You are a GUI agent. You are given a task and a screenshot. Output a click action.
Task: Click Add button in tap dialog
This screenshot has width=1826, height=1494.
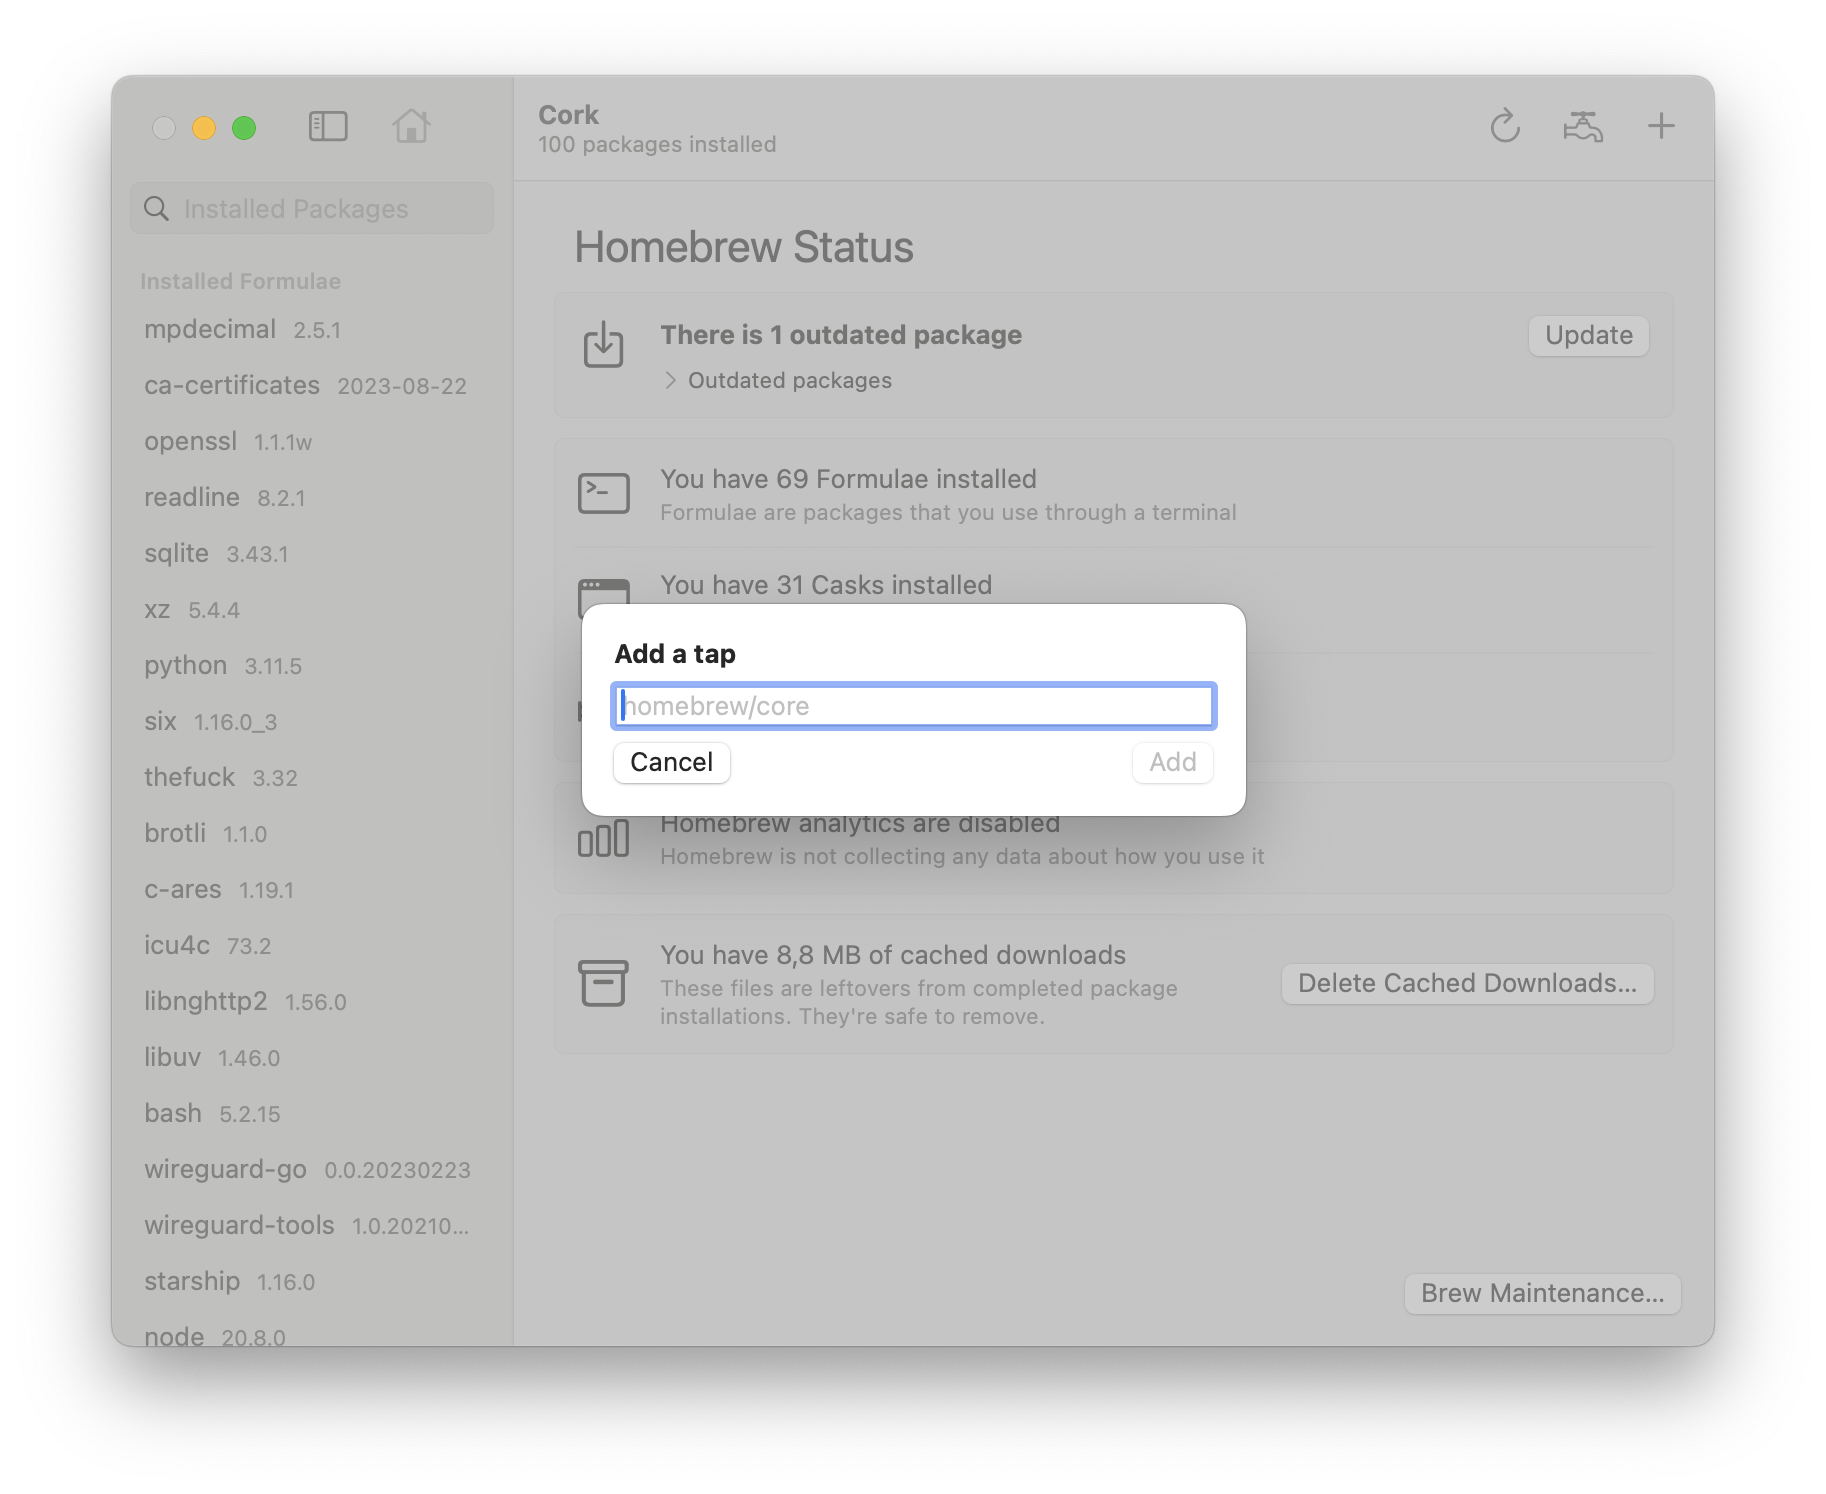click(x=1173, y=762)
